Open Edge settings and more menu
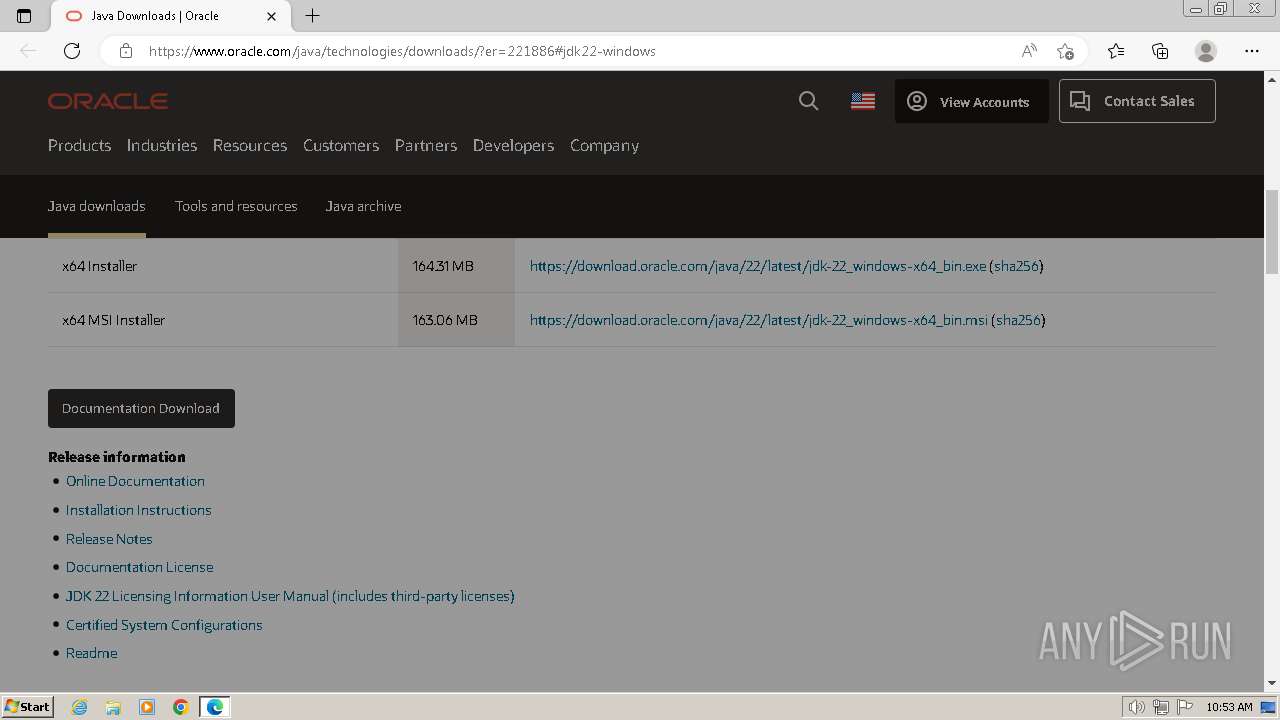 pyautogui.click(x=1252, y=51)
